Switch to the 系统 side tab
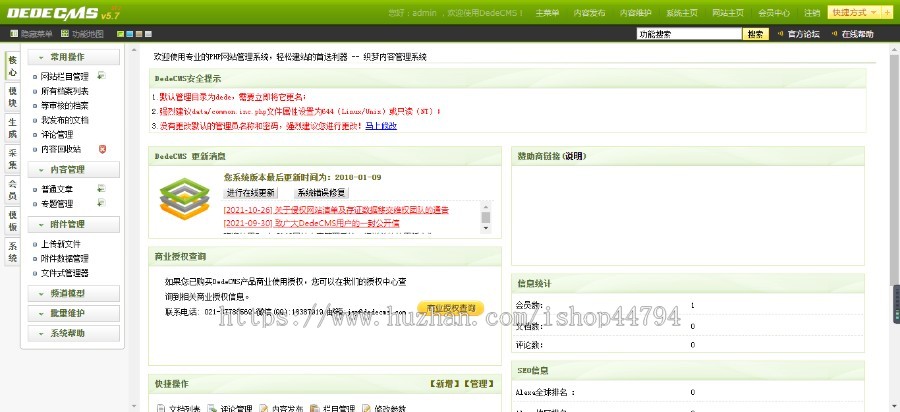This screenshot has width=900, height=412. click(13, 251)
